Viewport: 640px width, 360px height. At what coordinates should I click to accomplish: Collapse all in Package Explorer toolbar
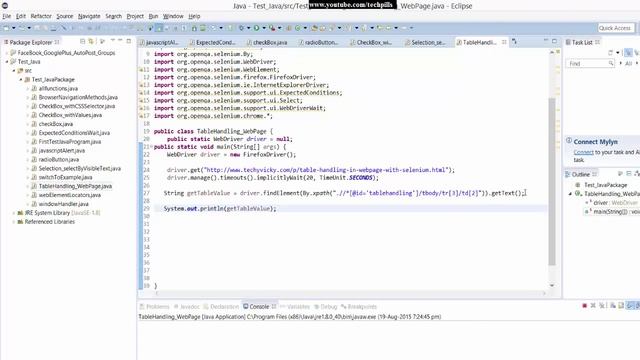tap(83, 42)
